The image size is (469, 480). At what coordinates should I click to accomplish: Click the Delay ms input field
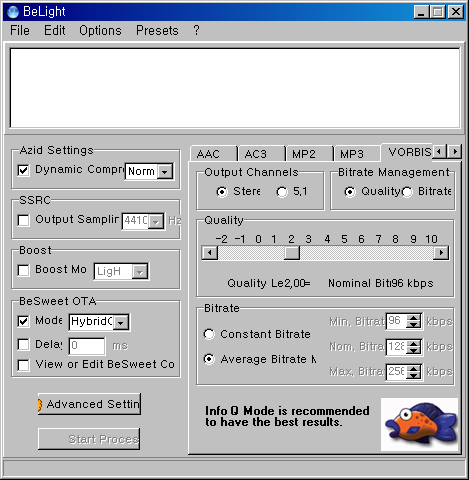87,346
